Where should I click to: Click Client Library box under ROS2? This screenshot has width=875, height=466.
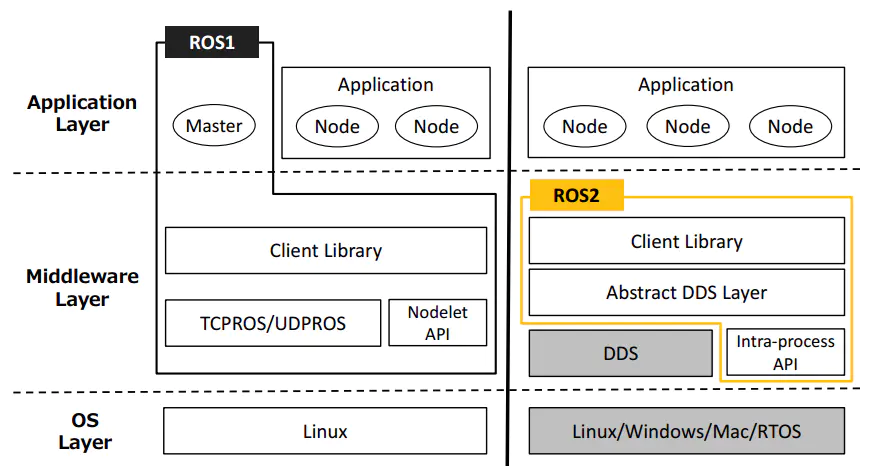point(686,241)
